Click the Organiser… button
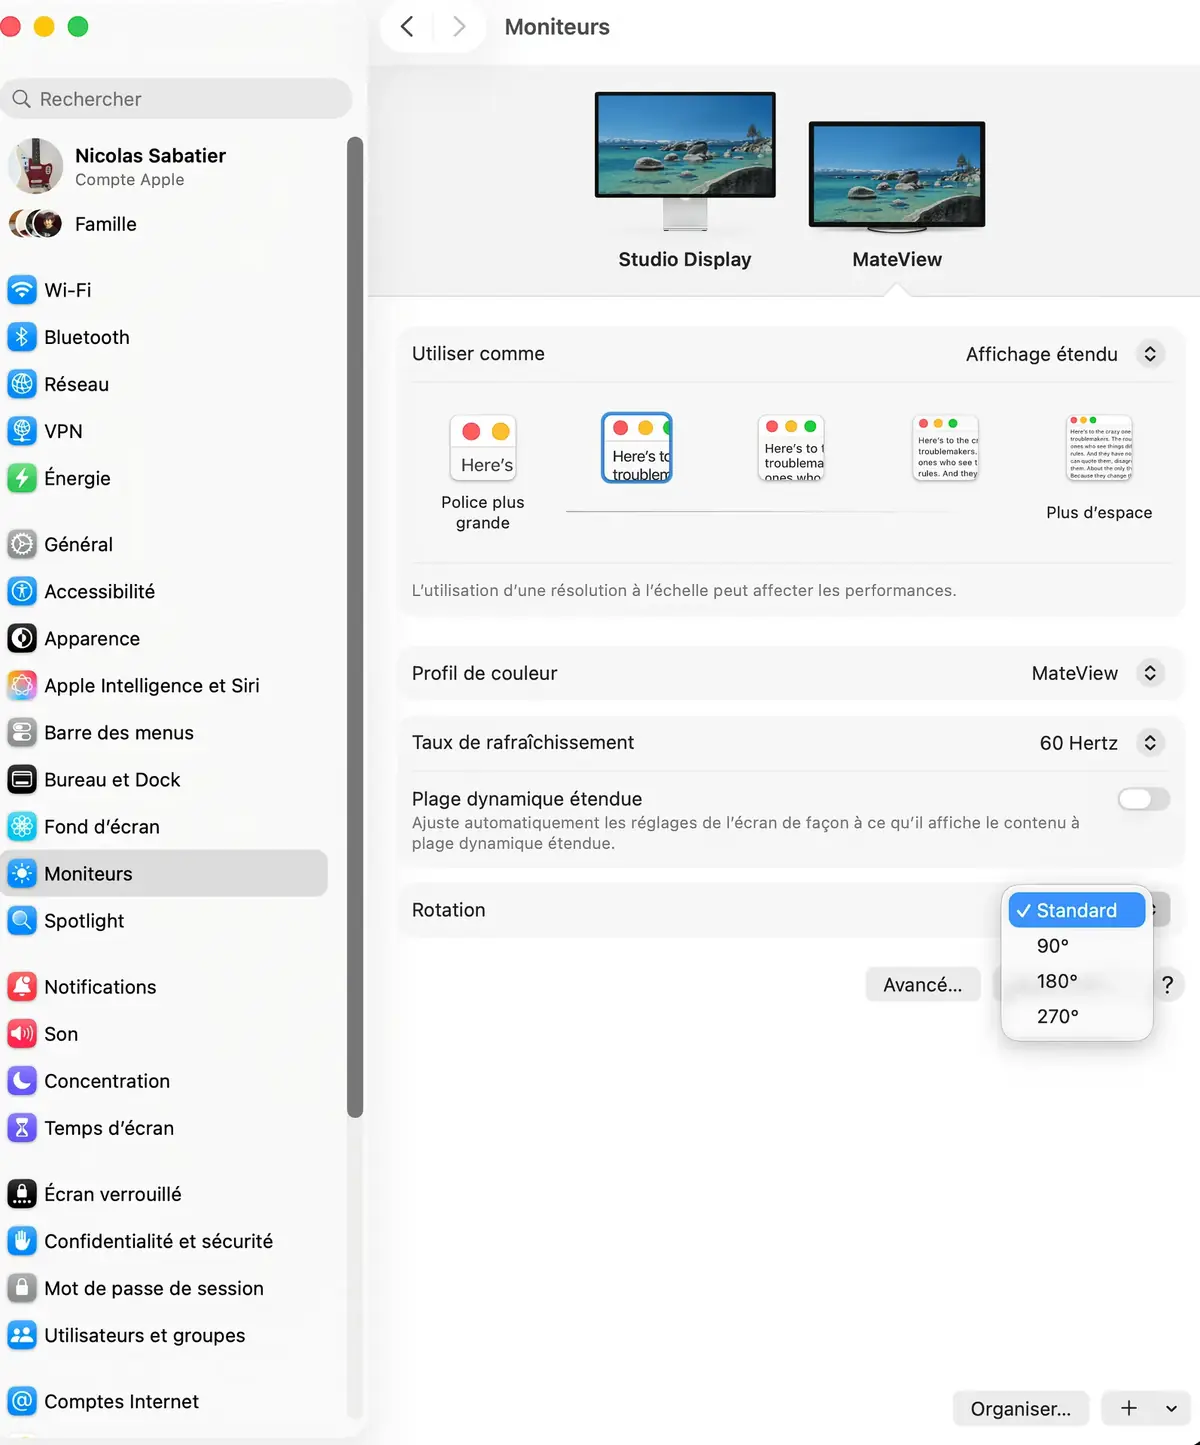1200x1445 pixels. click(x=1021, y=1408)
